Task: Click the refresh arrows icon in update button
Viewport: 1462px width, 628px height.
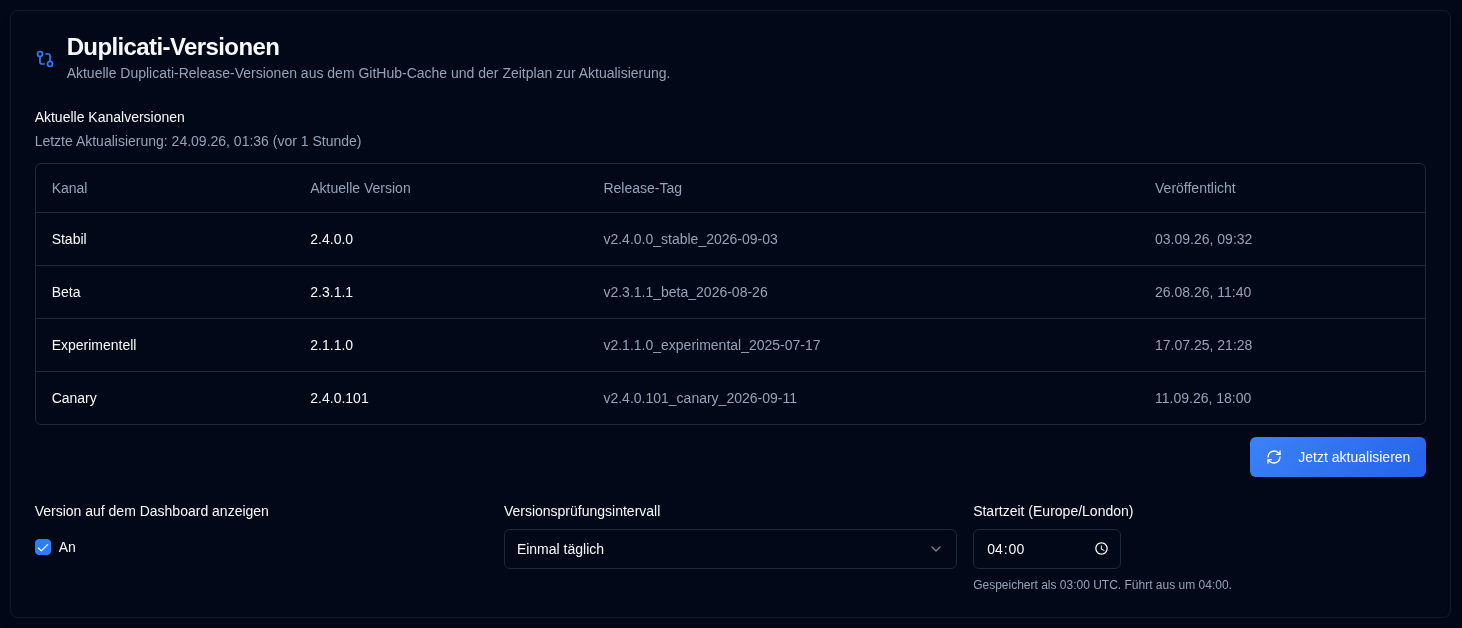Action: pyautogui.click(x=1274, y=457)
